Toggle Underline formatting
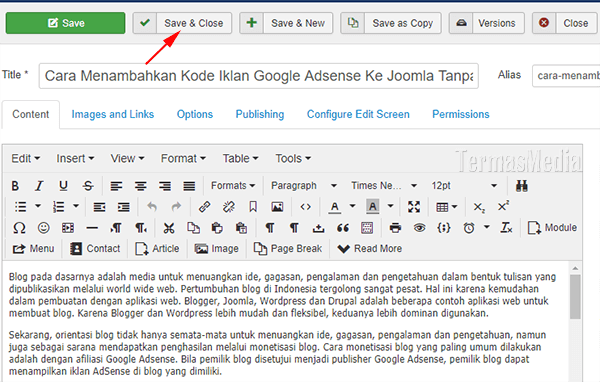This screenshot has width=600, height=382. click(x=63, y=186)
